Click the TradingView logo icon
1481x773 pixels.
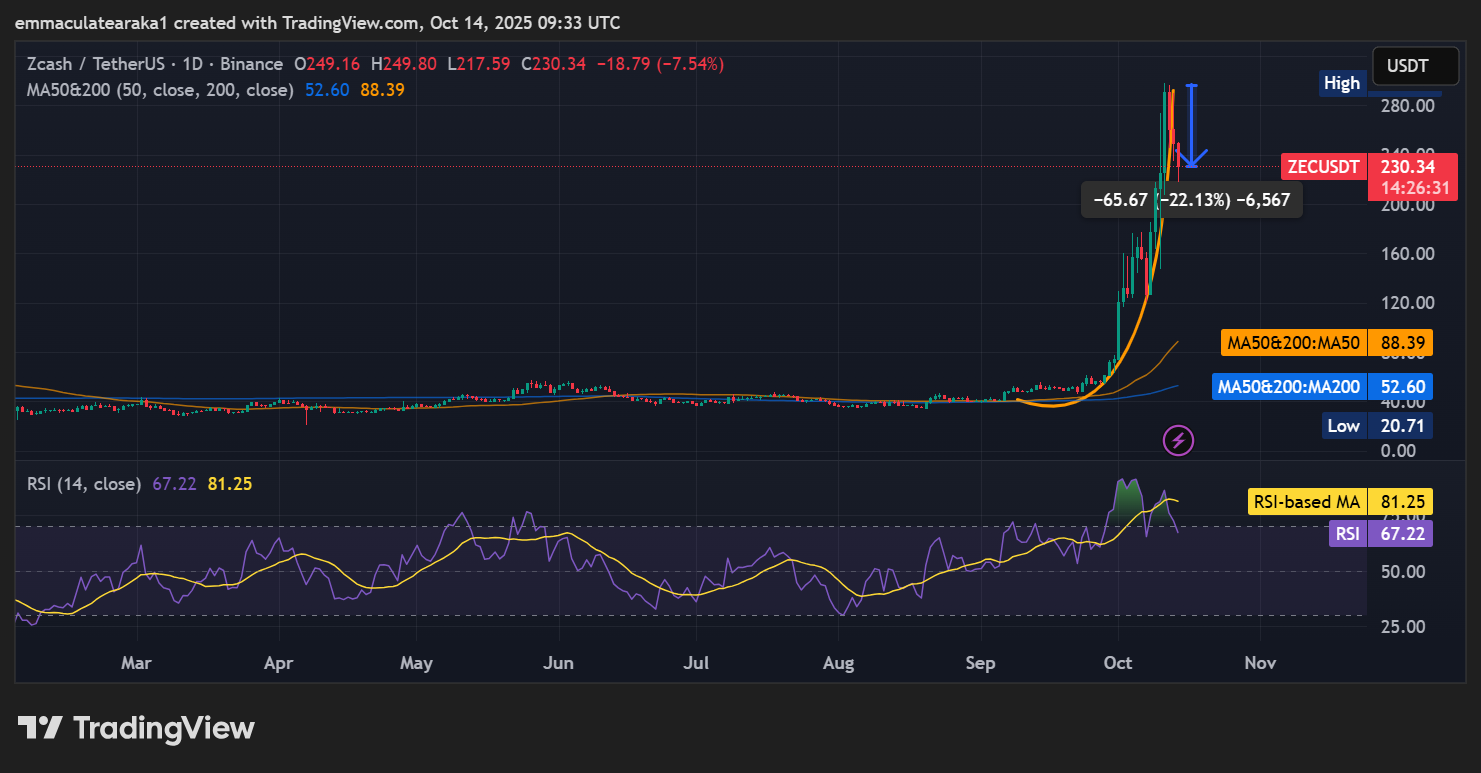[41, 728]
